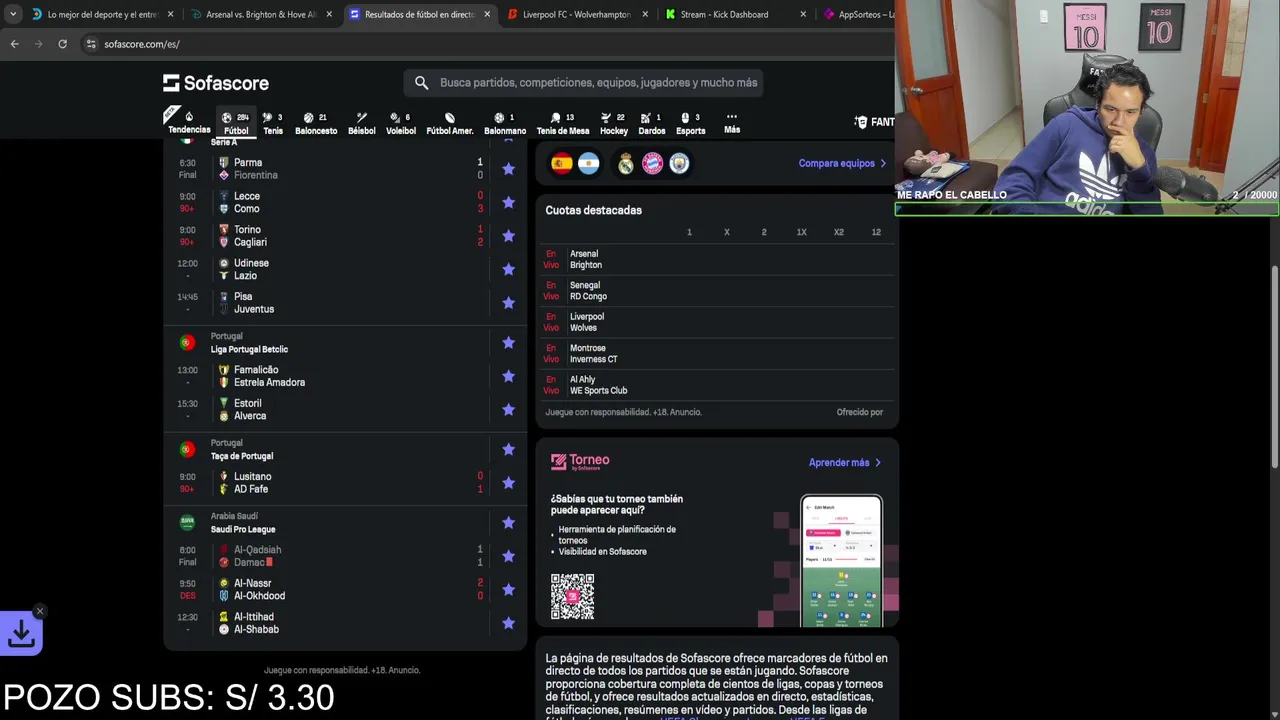Open Arsenal vs Brighton featured odds row
The height and width of the screenshot is (720, 1280).
tap(716, 259)
